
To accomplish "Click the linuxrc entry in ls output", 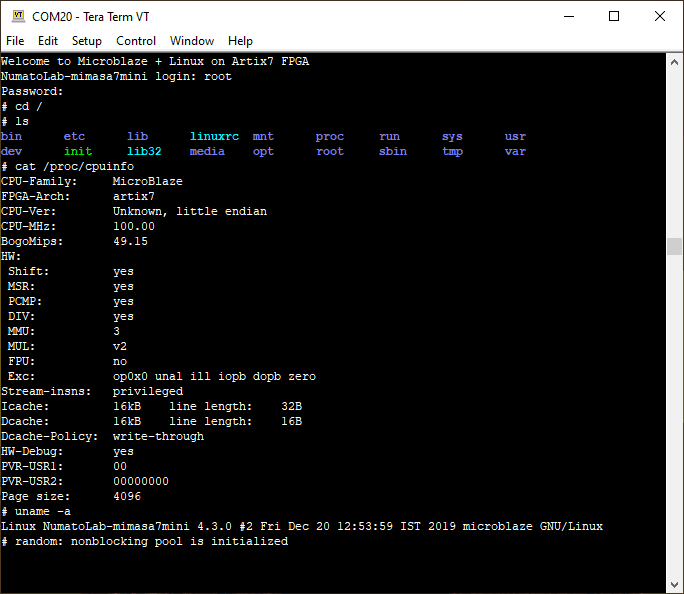I will (x=214, y=136).
